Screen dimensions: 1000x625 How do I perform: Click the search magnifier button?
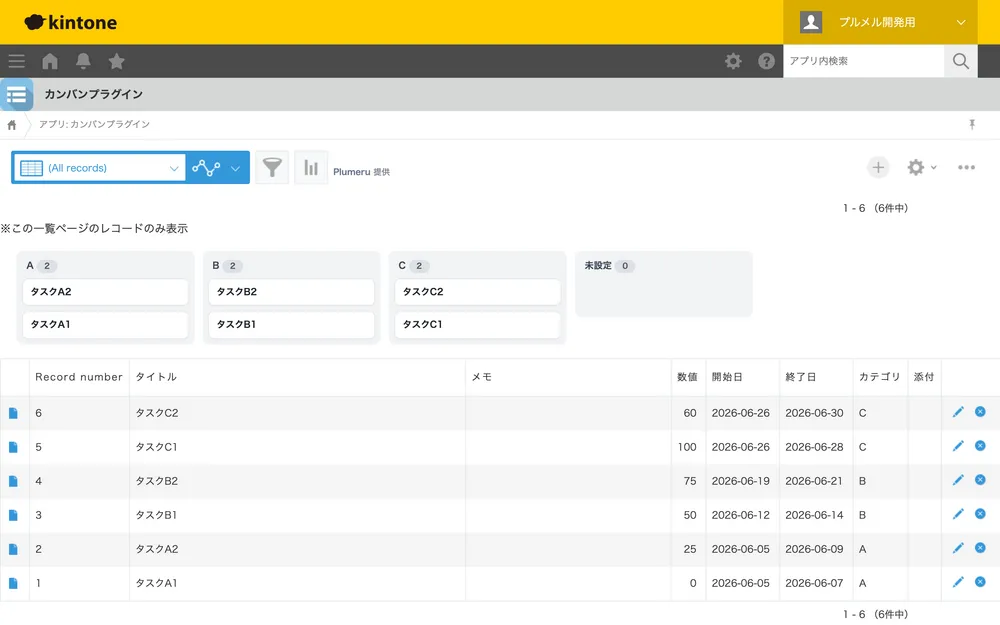click(960, 61)
